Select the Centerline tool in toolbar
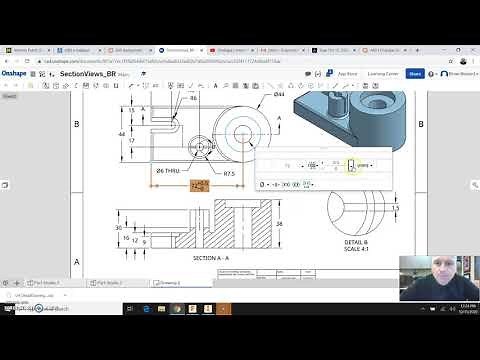The width and height of the screenshot is (480, 360). [271, 86]
